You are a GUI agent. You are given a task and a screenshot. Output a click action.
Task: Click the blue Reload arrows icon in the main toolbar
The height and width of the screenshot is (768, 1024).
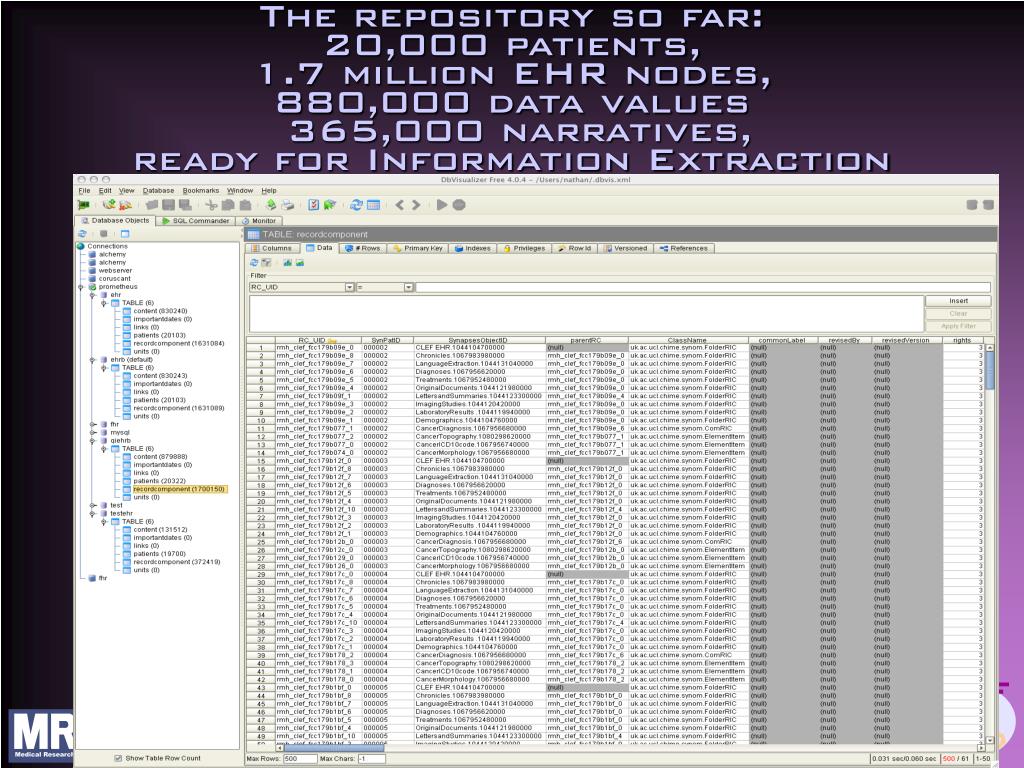click(356, 205)
